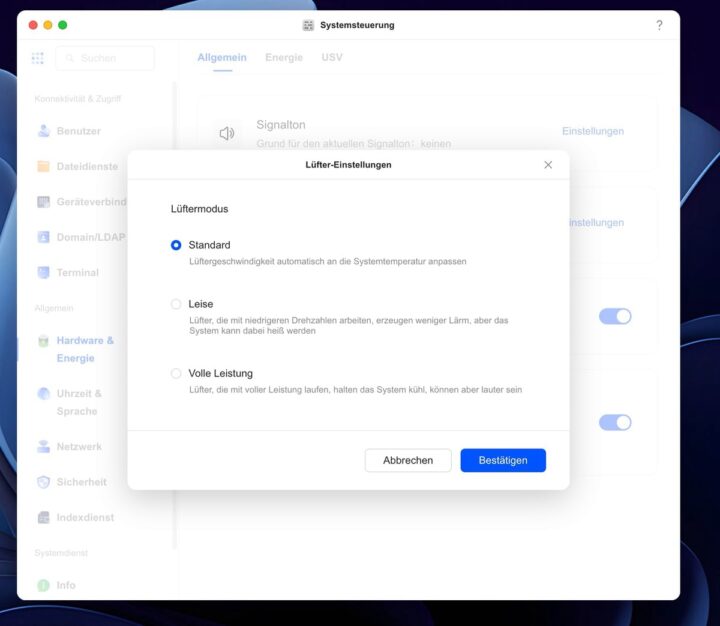Select the Sicherheit shield icon
Viewport: 720px width, 626px height.
(43, 482)
